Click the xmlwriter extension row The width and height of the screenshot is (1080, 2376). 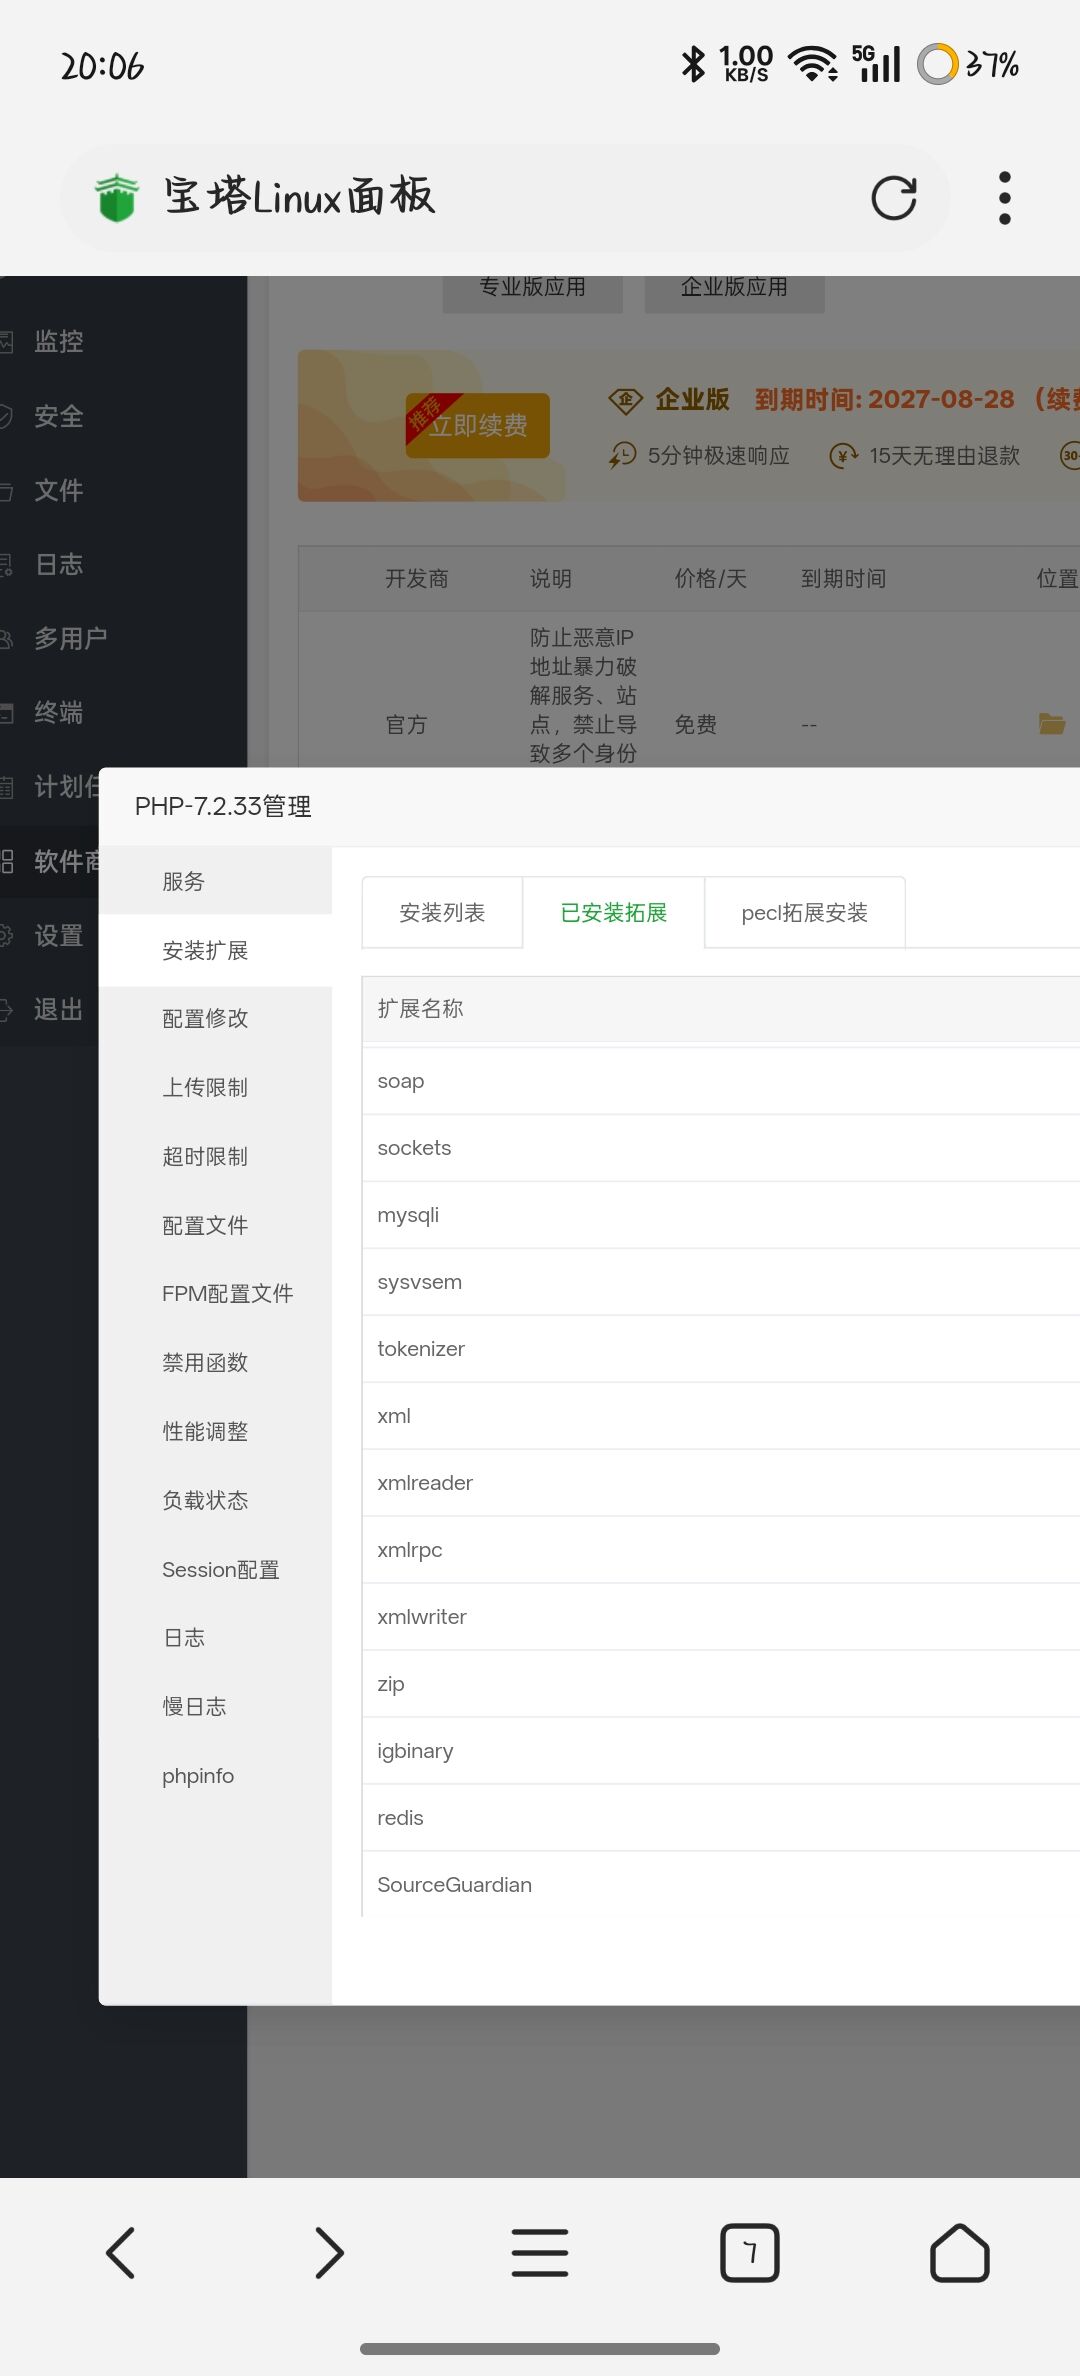click(x=721, y=1617)
